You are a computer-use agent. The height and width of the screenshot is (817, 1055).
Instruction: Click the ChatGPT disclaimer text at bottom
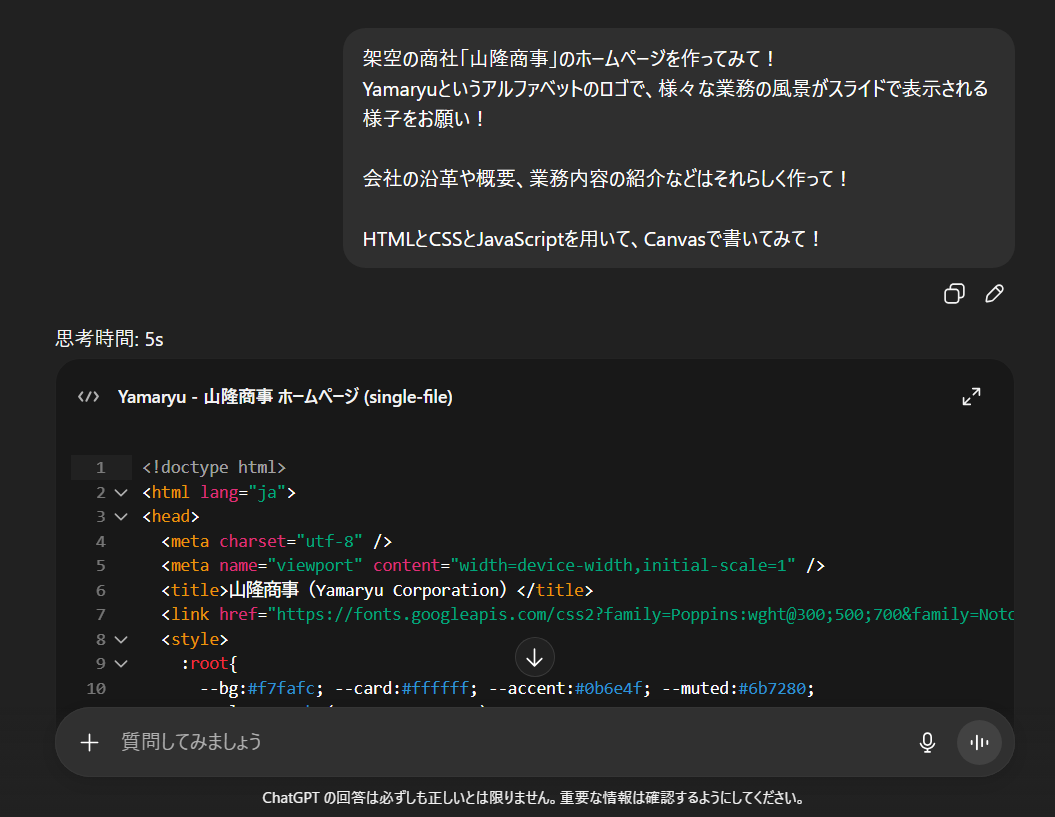[x=534, y=798]
